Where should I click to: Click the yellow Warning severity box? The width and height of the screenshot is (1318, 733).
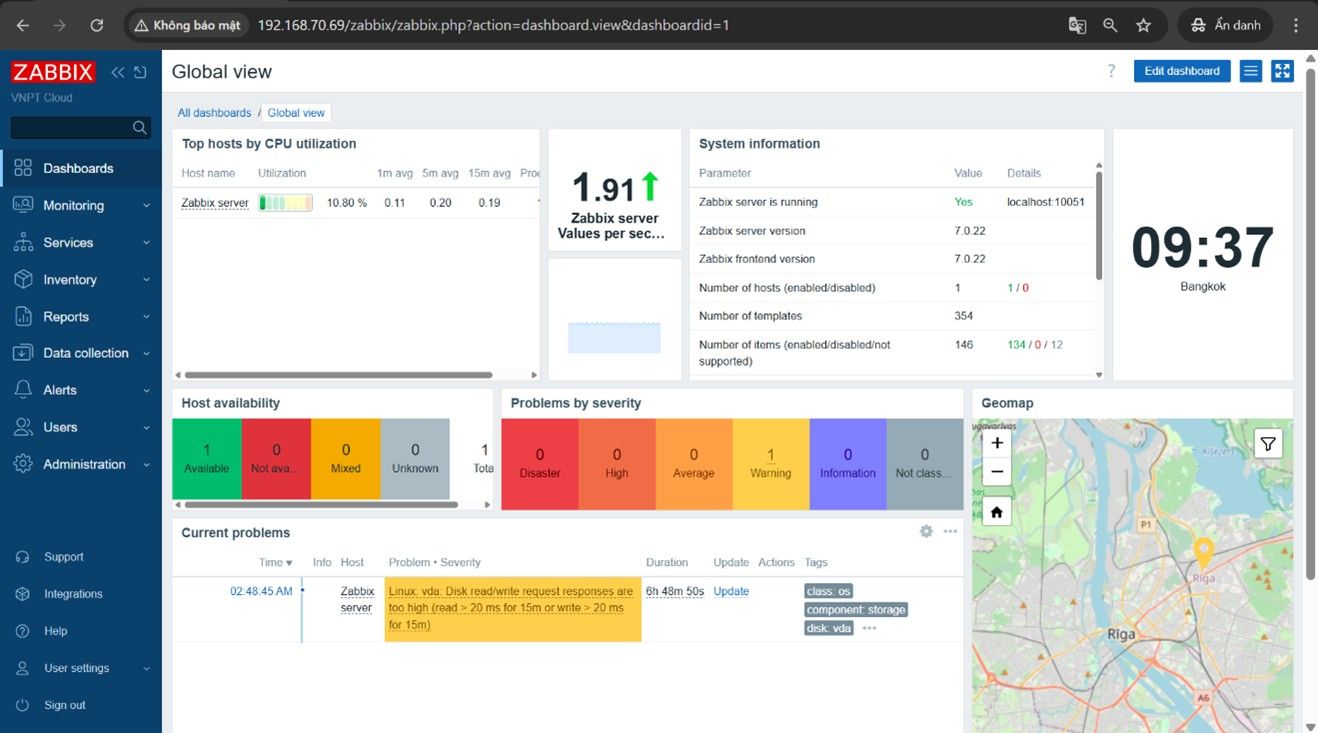coord(770,464)
